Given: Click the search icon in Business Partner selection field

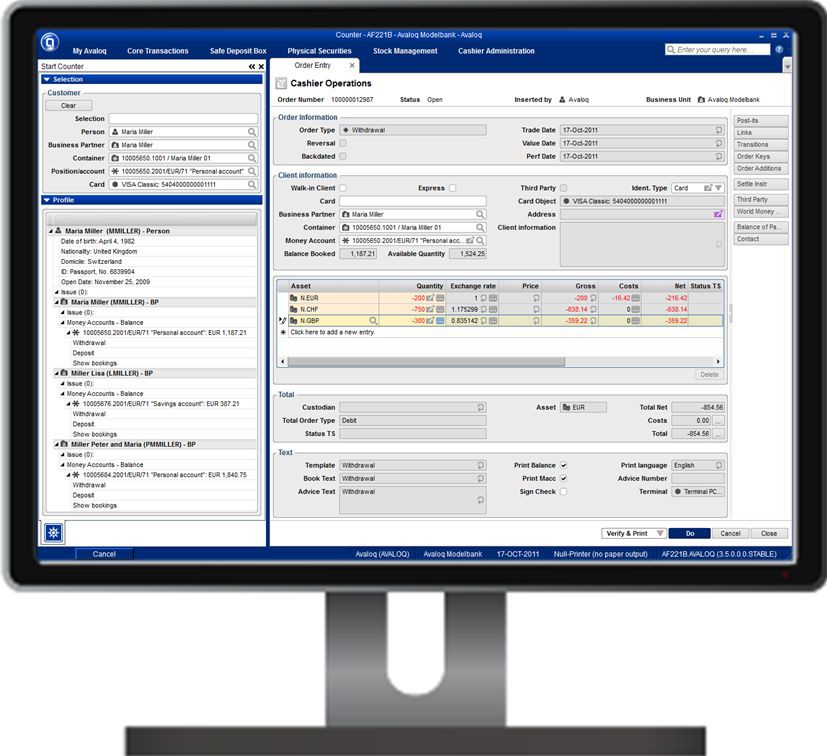Looking at the screenshot, I should pos(252,145).
